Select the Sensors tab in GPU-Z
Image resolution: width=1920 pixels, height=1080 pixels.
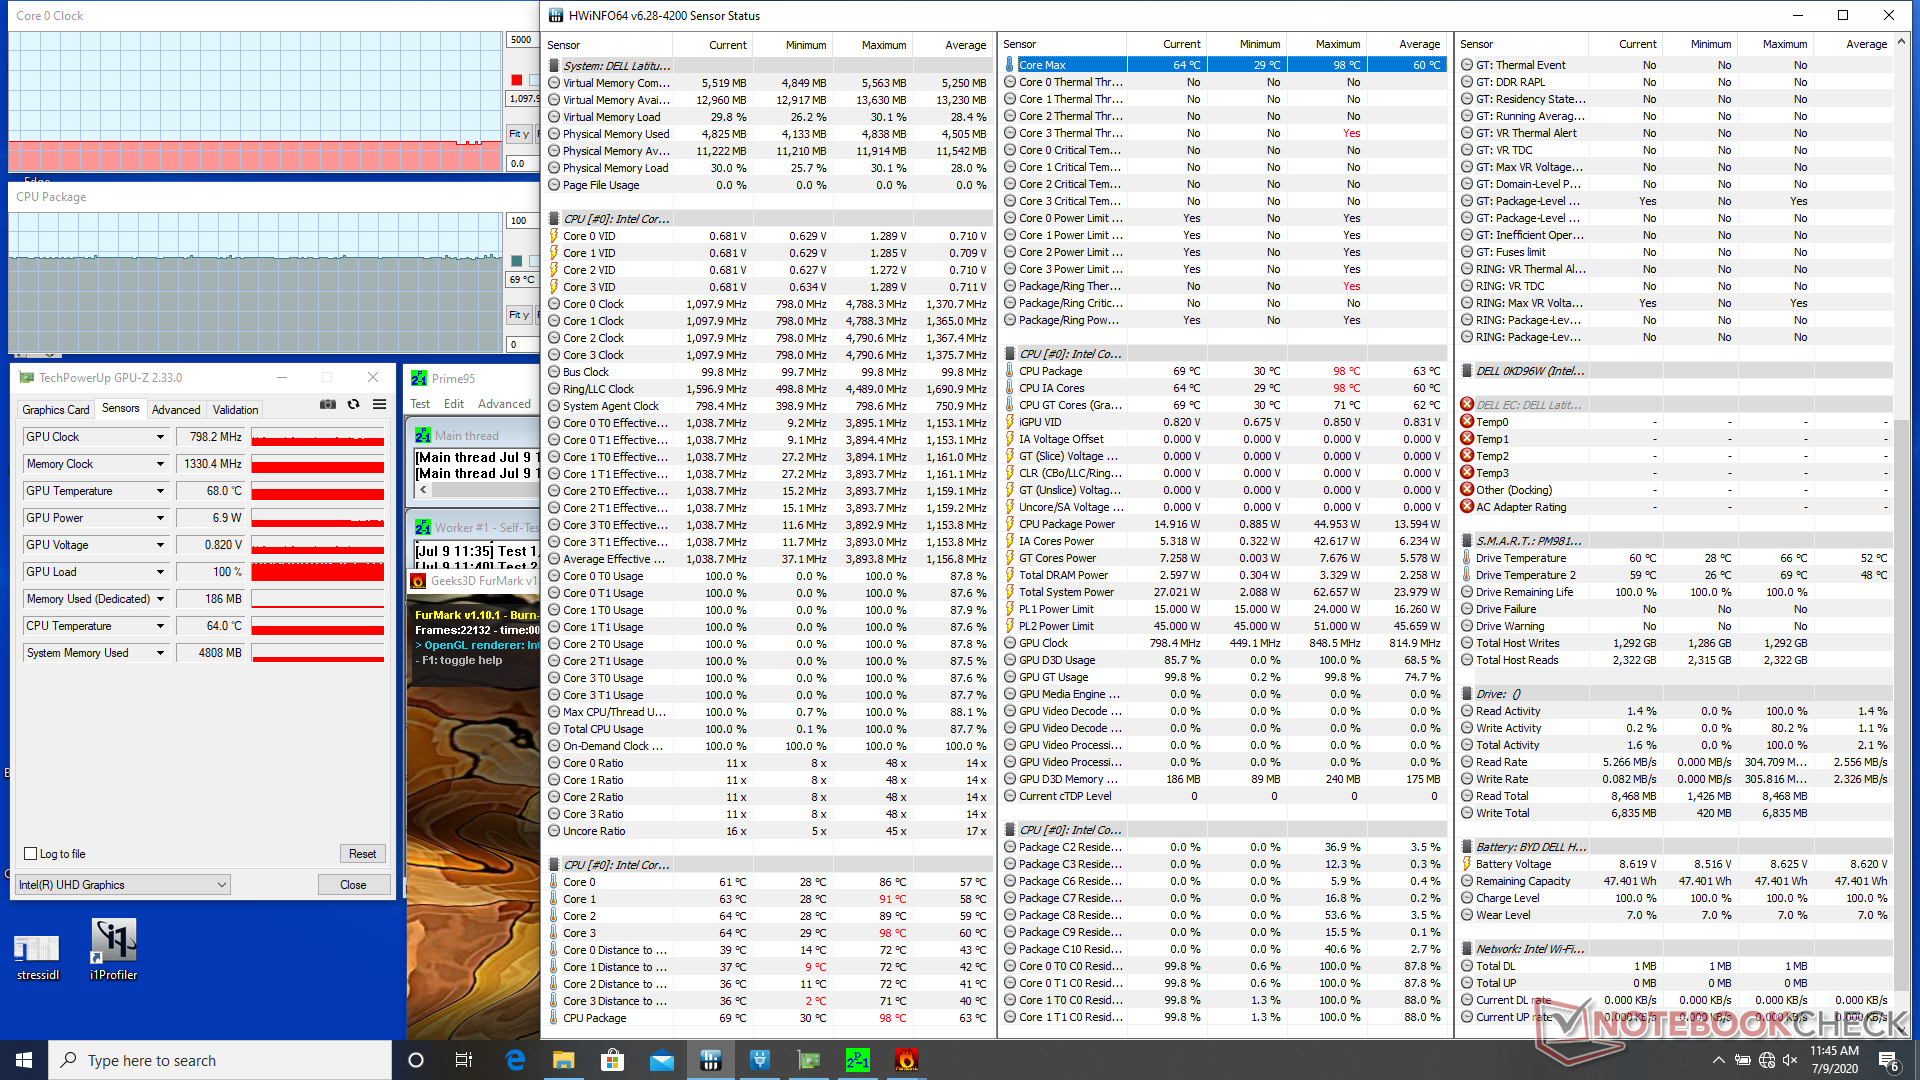(121, 408)
